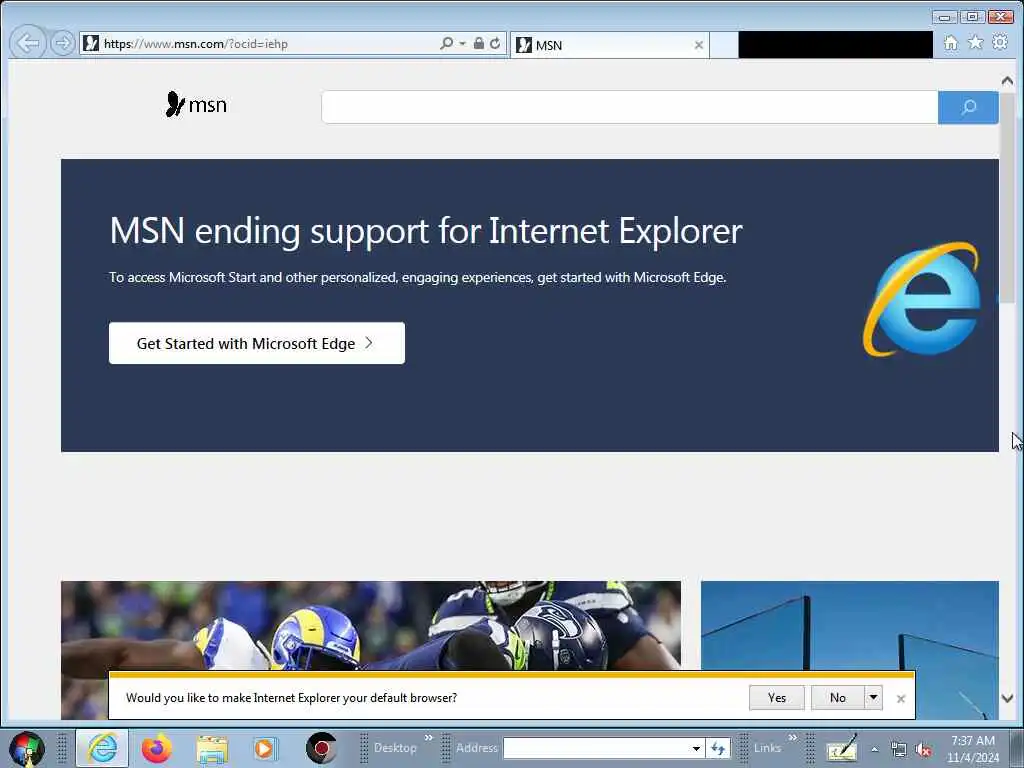Screen dimensions: 1024x768
Task: Open the clock showing 7:37 AM
Action: click(972, 749)
